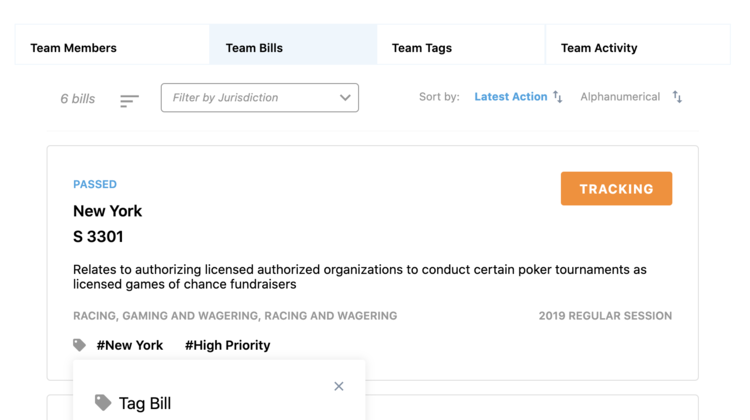
Task: Switch to the Team Members tab
Action: coord(73,48)
